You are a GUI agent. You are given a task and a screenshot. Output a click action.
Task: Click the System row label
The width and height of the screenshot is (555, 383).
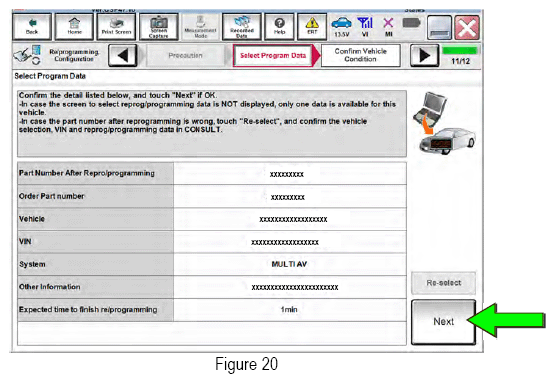32,264
